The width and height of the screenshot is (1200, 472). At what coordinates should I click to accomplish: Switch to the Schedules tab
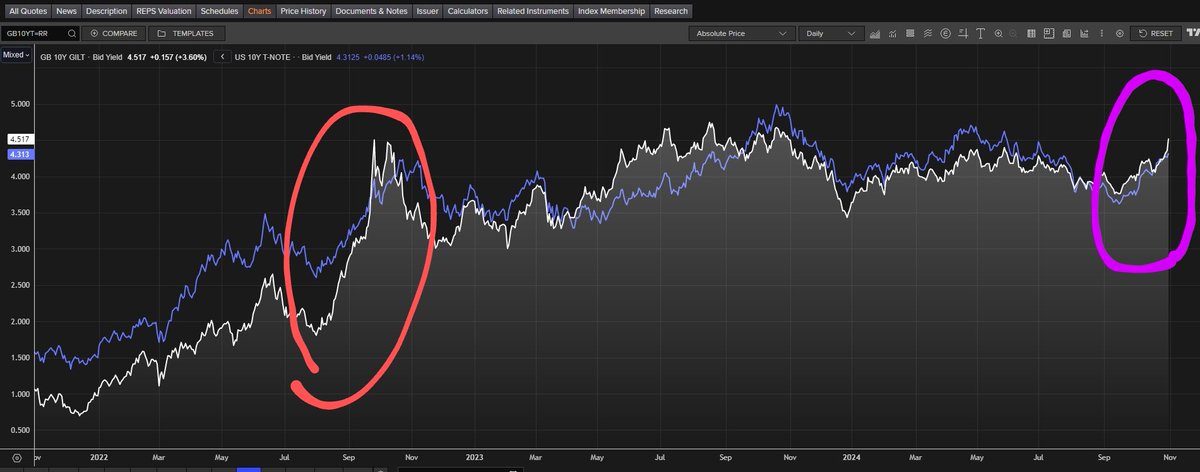[x=220, y=11]
